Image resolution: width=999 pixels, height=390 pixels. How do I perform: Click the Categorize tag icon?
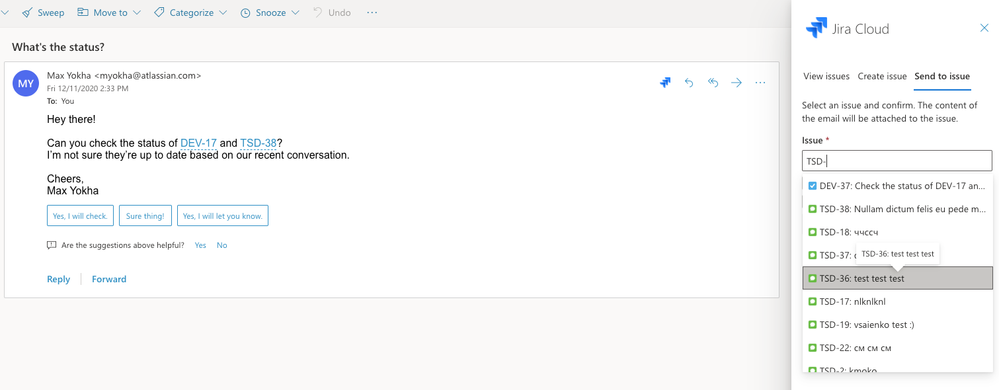click(x=159, y=13)
